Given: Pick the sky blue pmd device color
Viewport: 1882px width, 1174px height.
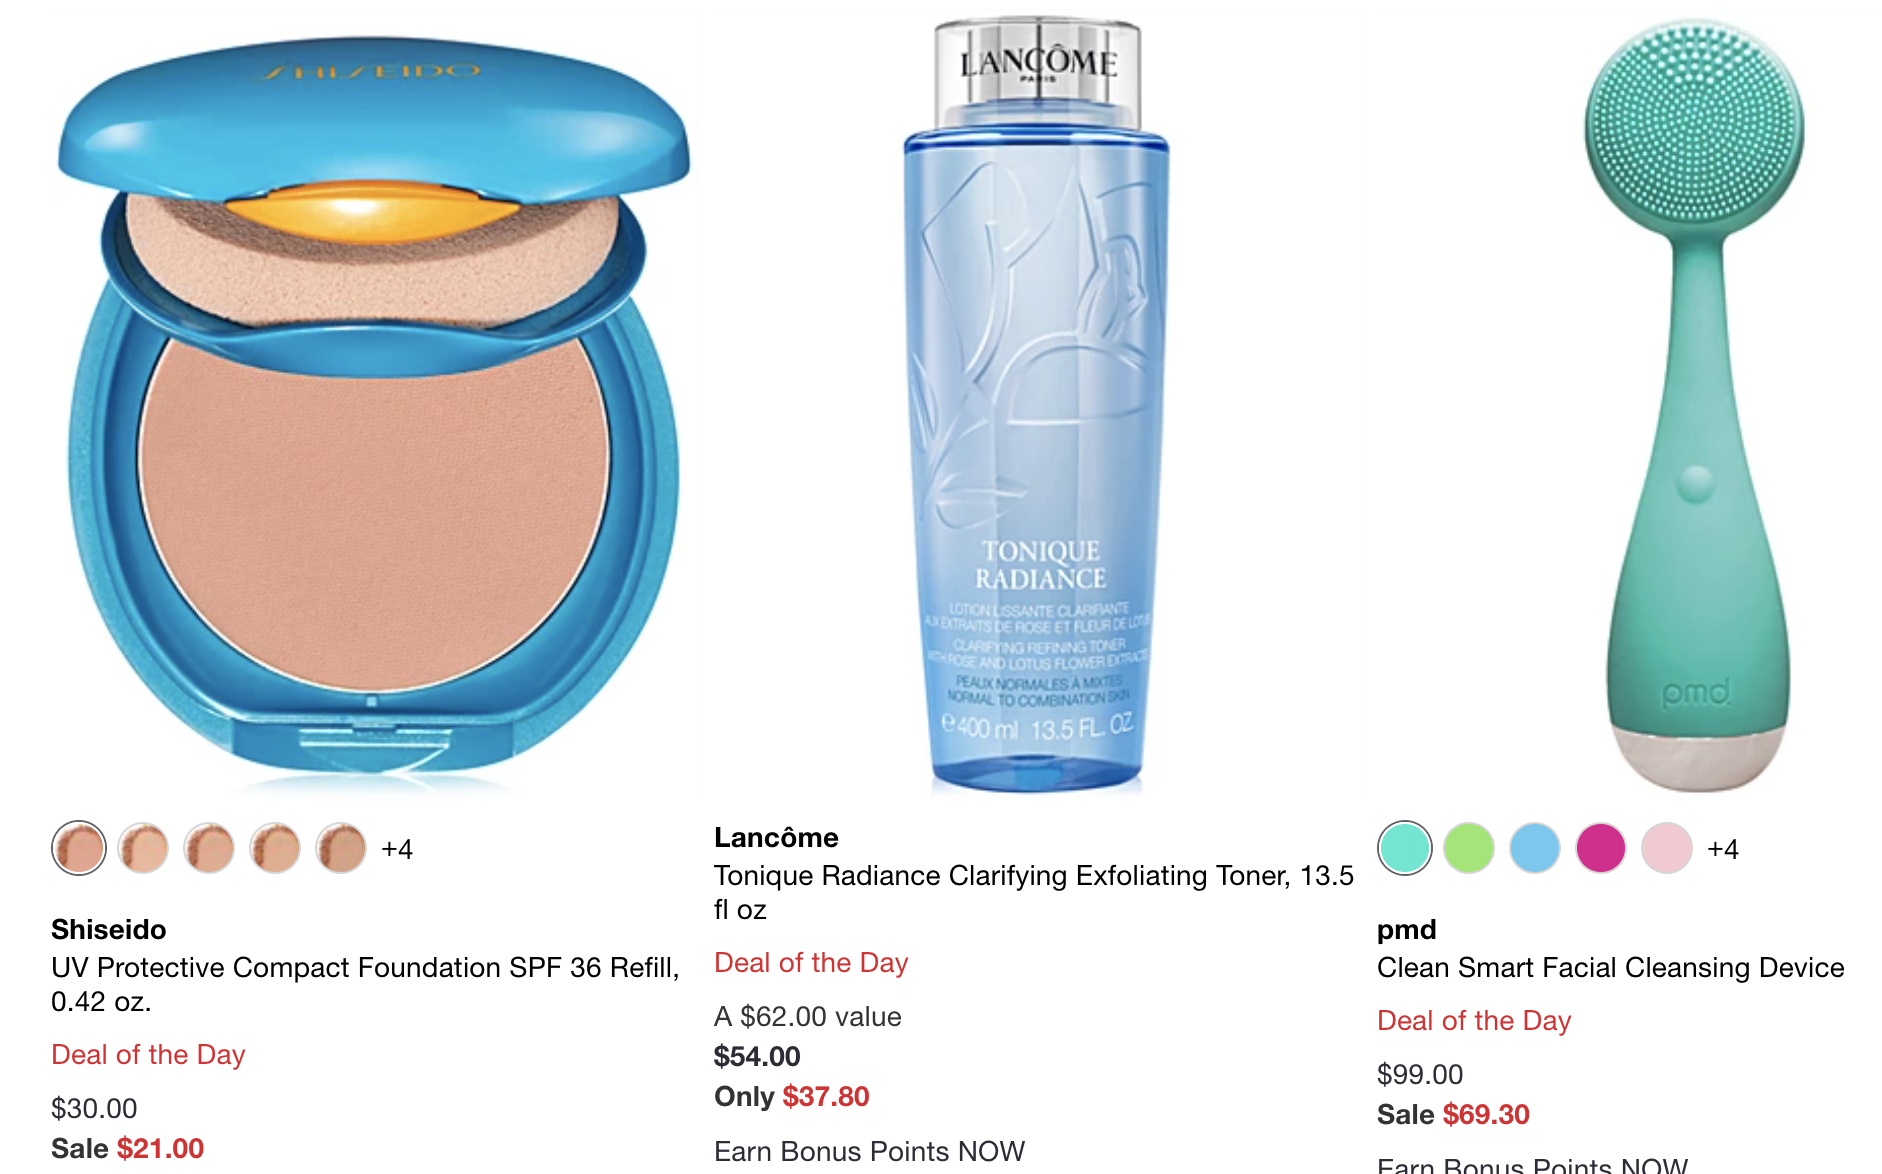Looking at the screenshot, I should point(1535,848).
